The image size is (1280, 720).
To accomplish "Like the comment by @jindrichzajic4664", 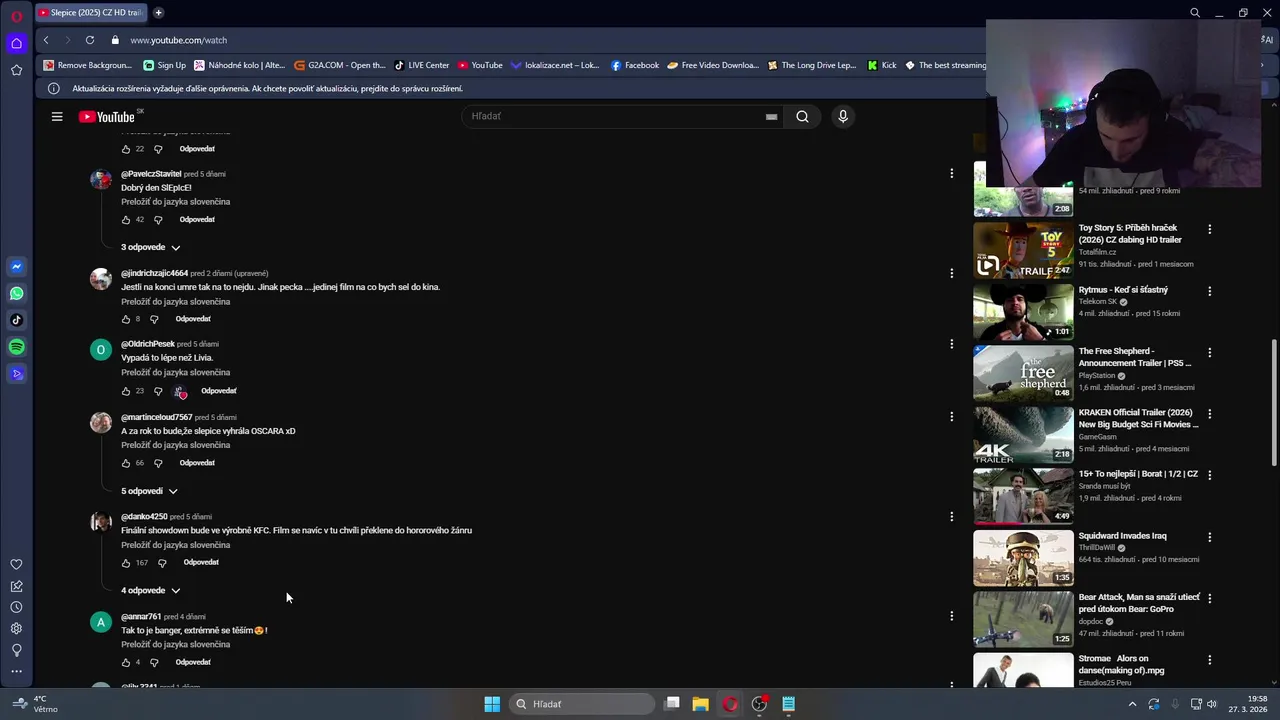I will pyautogui.click(x=126, y=319).
